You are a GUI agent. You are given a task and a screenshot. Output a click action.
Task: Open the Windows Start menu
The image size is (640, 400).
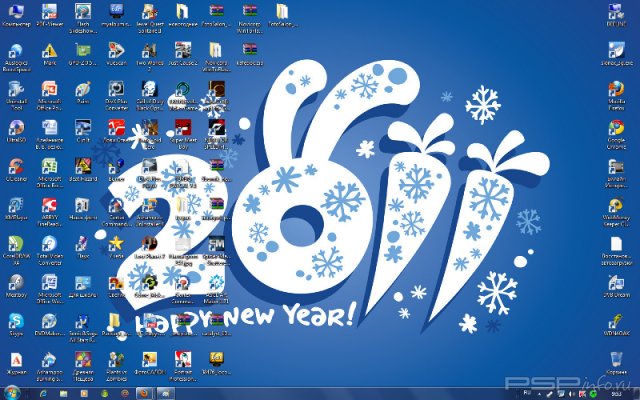coord(12,392)
